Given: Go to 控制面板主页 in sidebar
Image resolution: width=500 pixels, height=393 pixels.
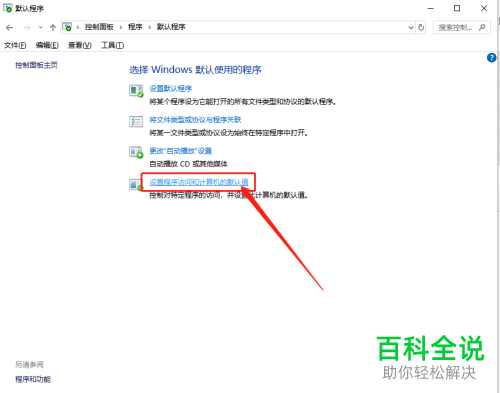Looking at the screenshot, I should (x=36, y=65).
